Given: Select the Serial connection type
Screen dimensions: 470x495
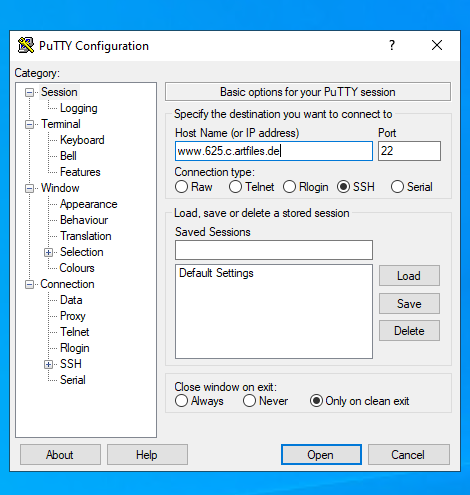Looking at the screenshot, I should tap(397, 187).
